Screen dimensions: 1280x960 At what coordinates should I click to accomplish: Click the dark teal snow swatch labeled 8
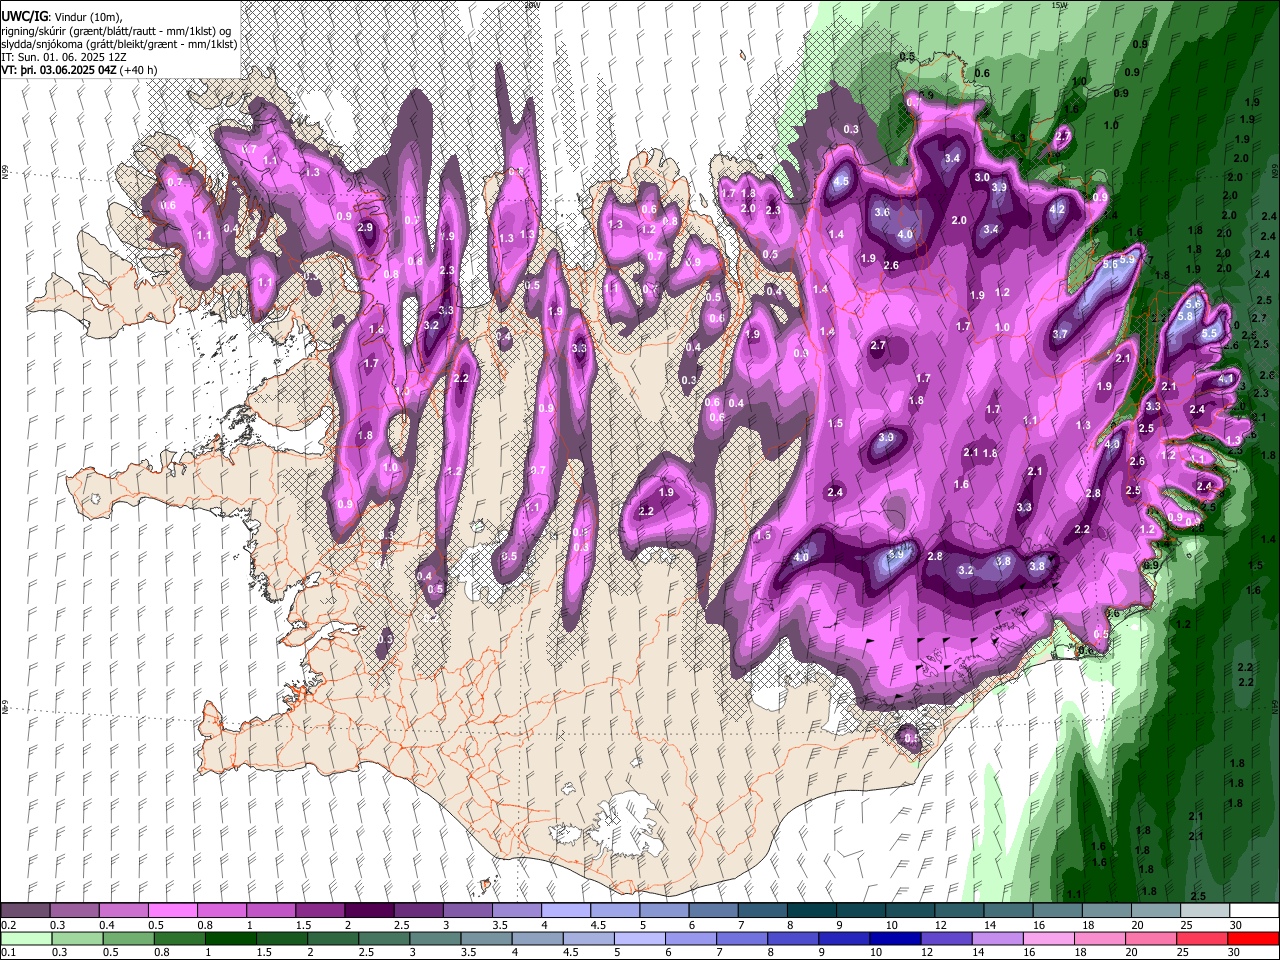[812, 910]
